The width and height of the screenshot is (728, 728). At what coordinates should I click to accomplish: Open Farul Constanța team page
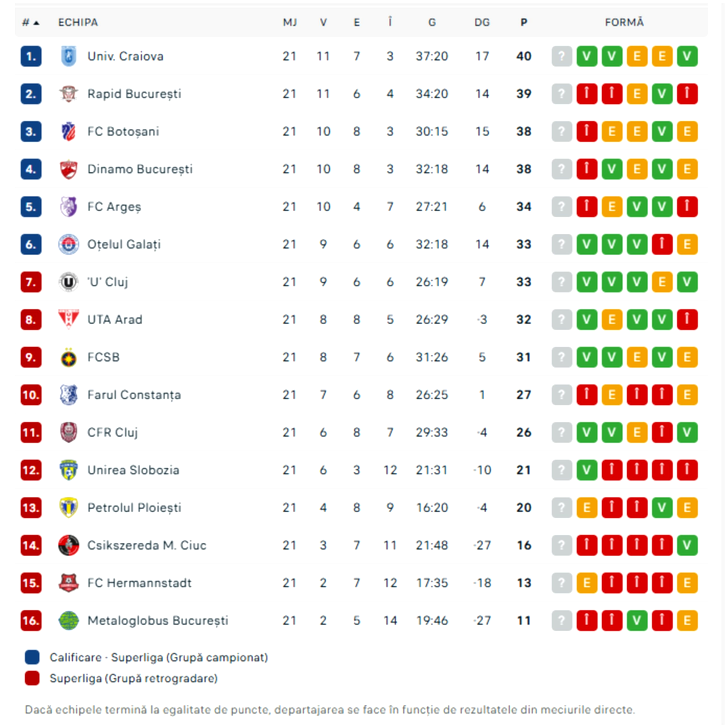134,395
